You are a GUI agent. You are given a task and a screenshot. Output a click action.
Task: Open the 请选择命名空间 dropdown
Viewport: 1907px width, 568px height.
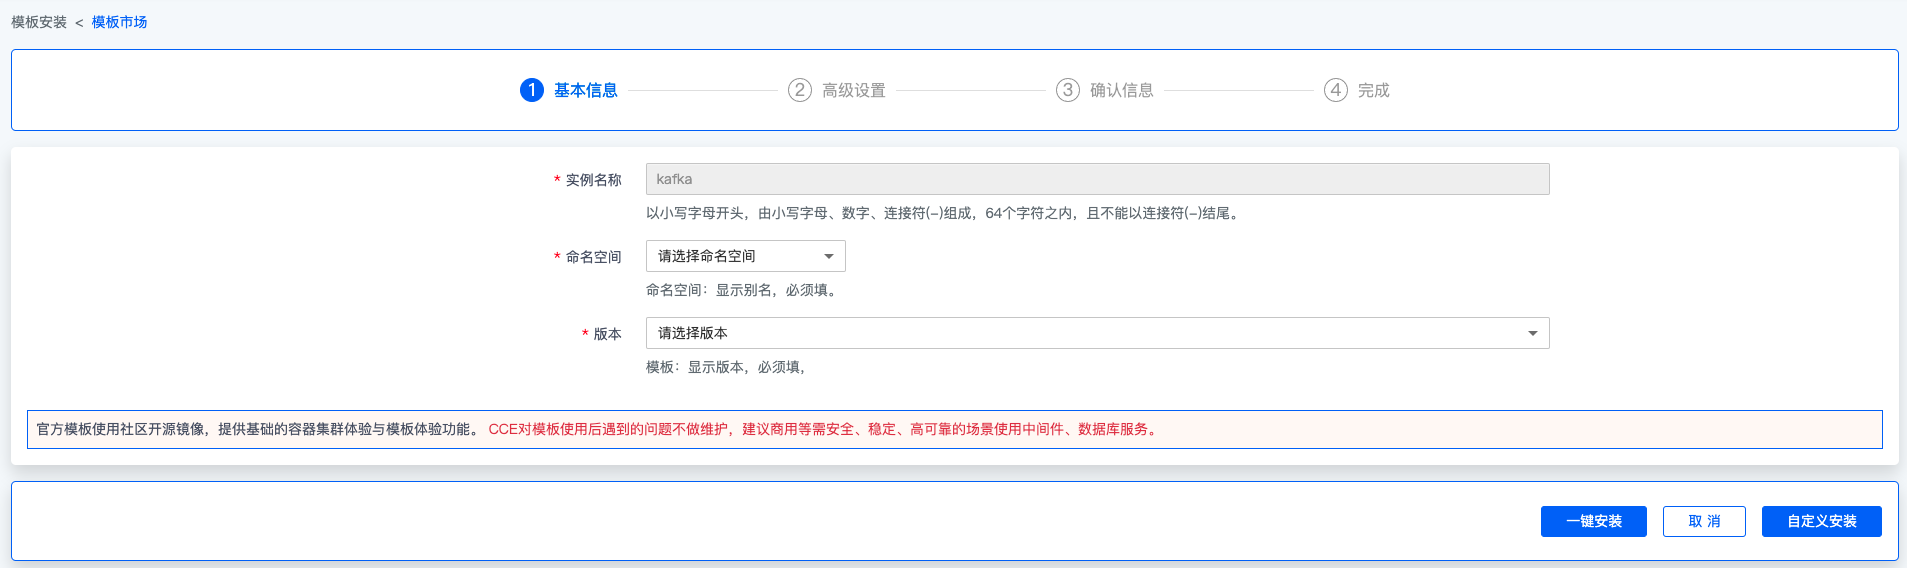(746, 256)
